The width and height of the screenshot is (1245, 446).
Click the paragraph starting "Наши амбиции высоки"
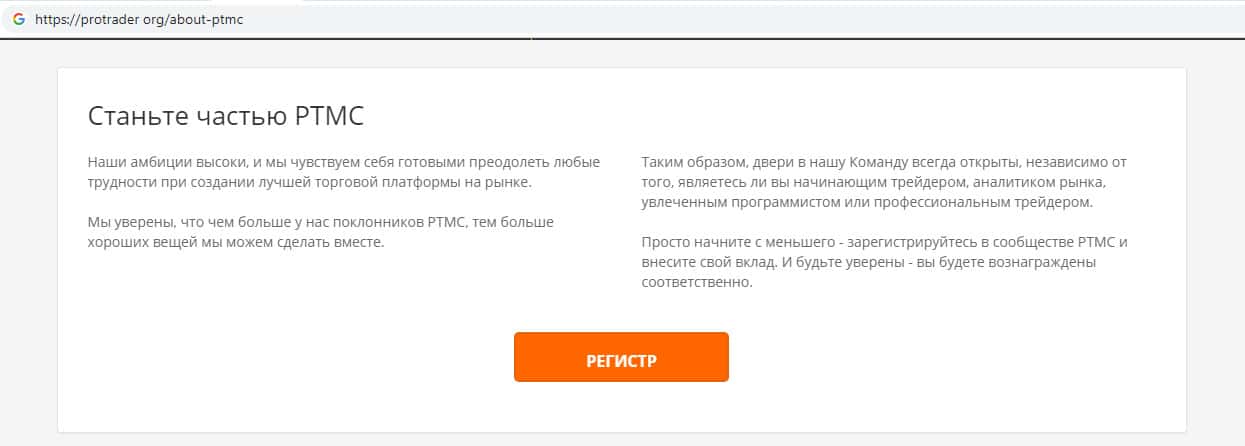[x=344, y=172]
